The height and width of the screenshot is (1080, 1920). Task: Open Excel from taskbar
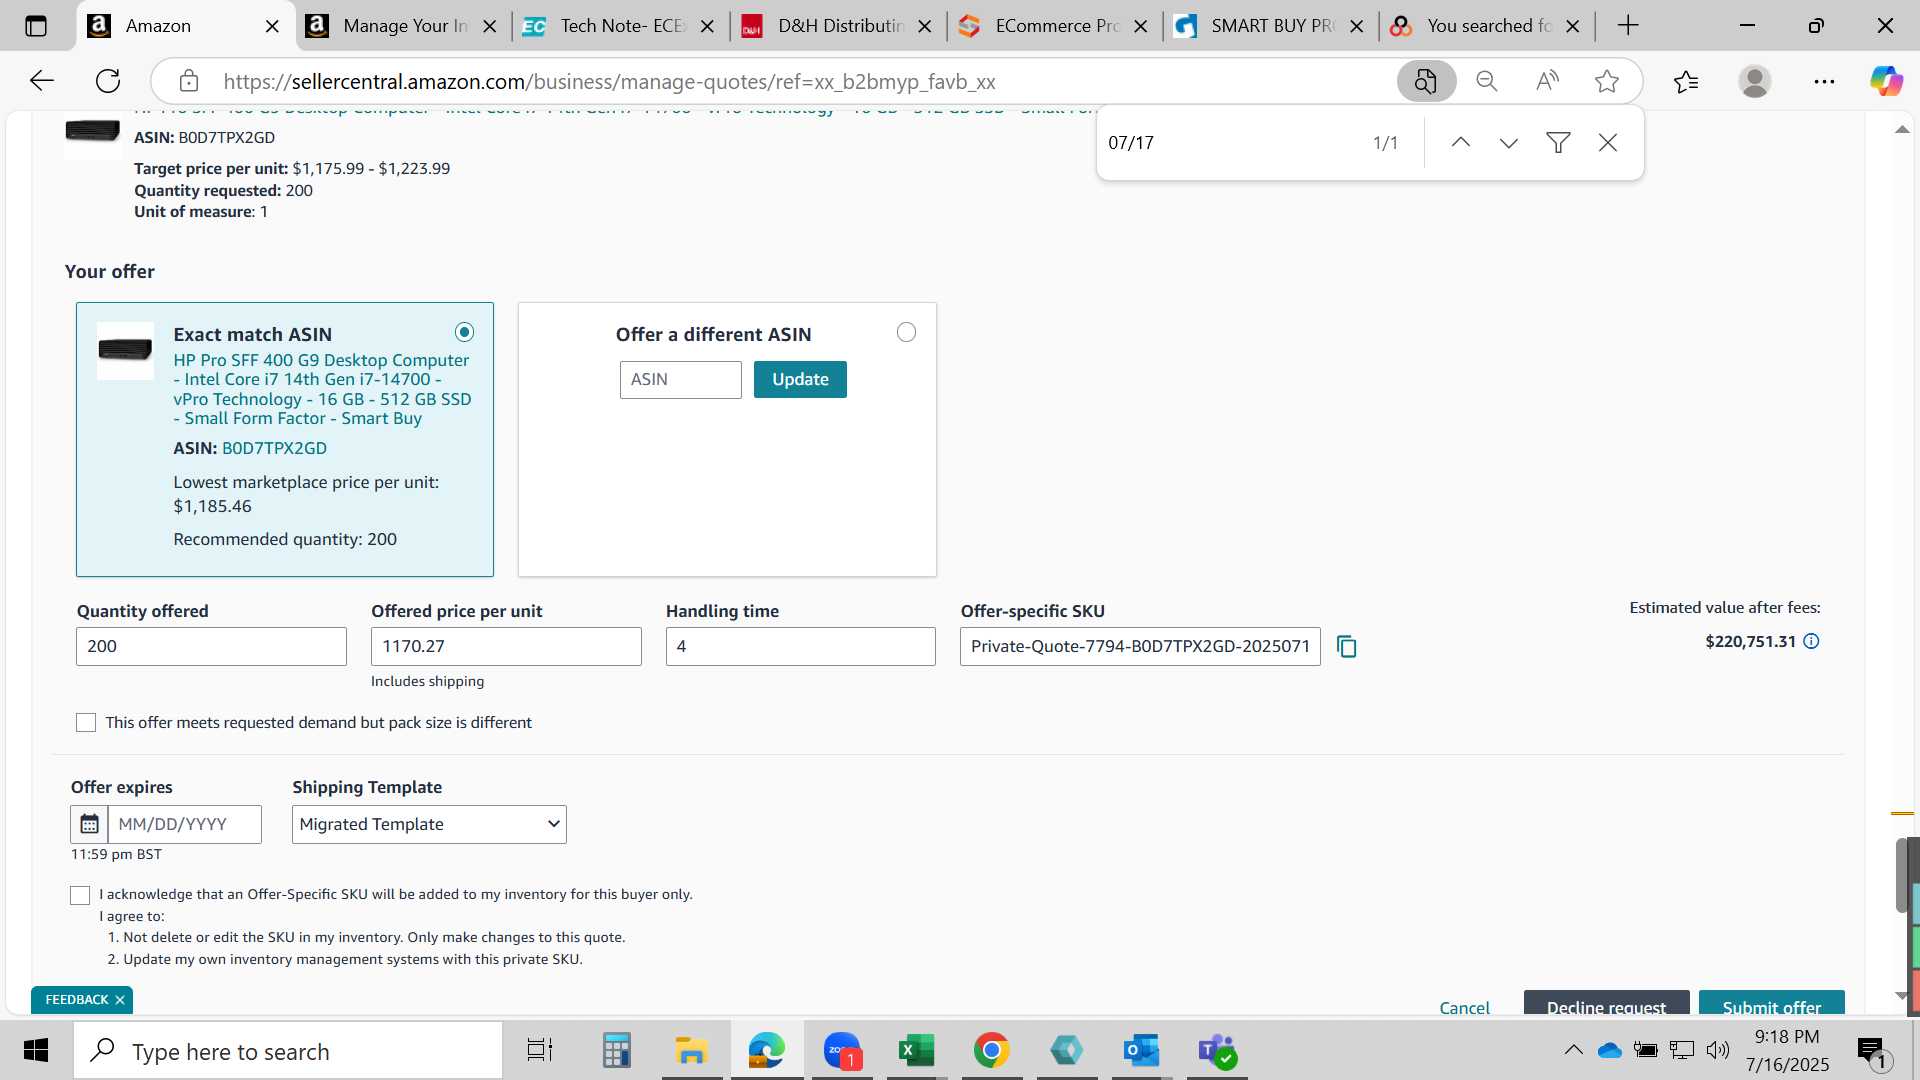[x=916, y=1051]
